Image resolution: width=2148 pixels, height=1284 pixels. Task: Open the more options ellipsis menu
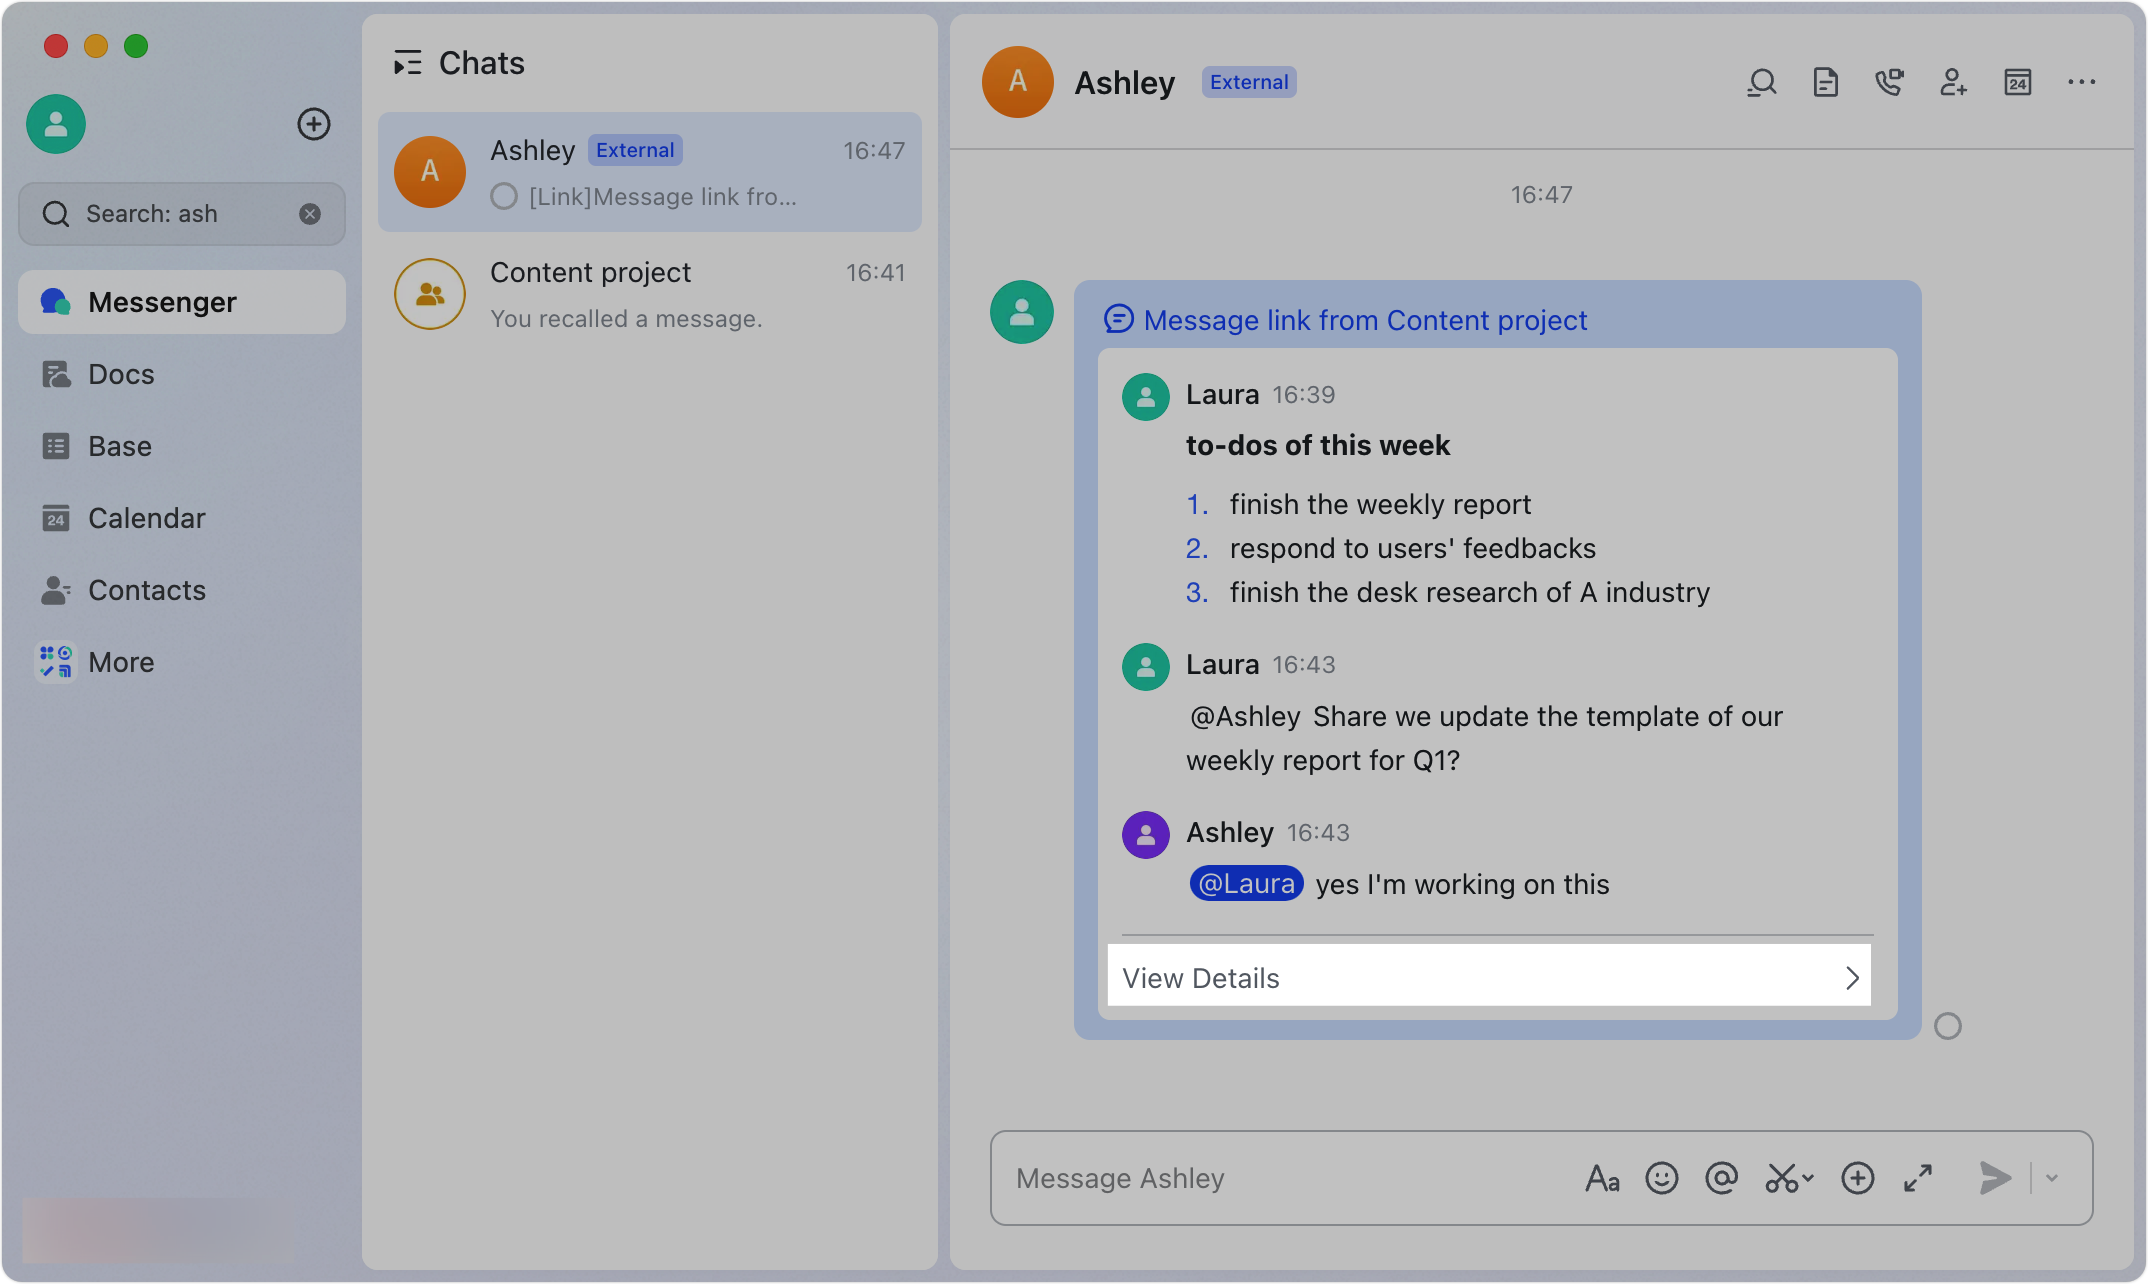click(2081, 82)
